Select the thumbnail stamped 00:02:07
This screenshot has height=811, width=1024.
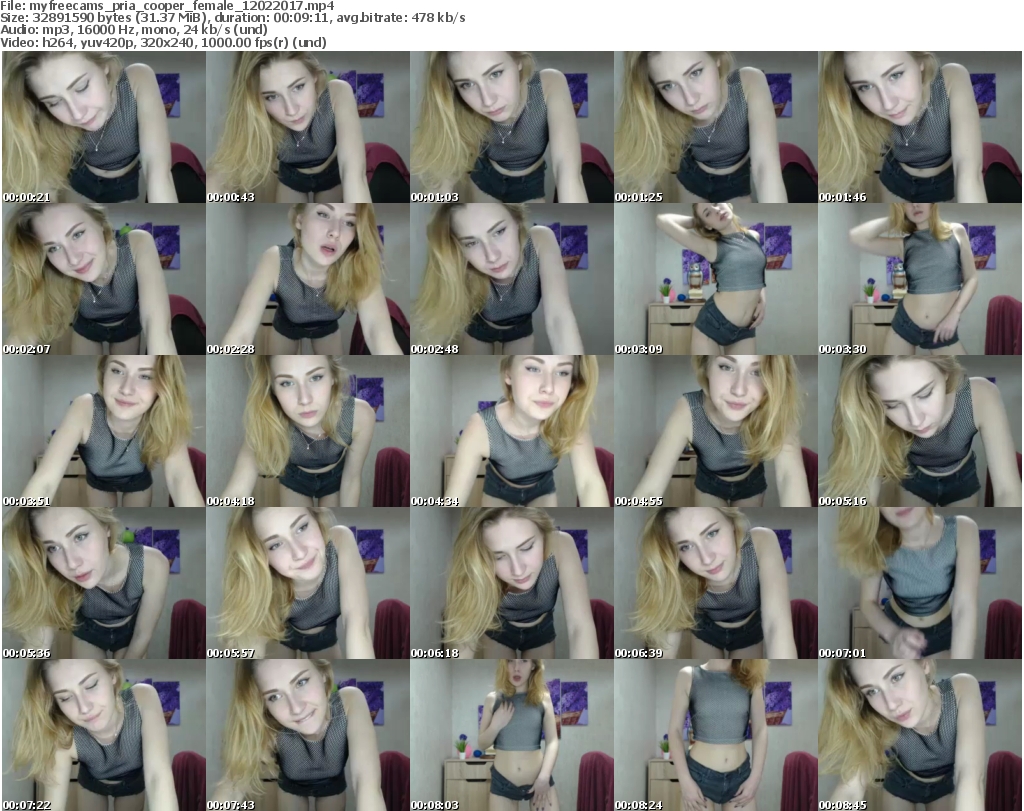(x=104, y=279)
